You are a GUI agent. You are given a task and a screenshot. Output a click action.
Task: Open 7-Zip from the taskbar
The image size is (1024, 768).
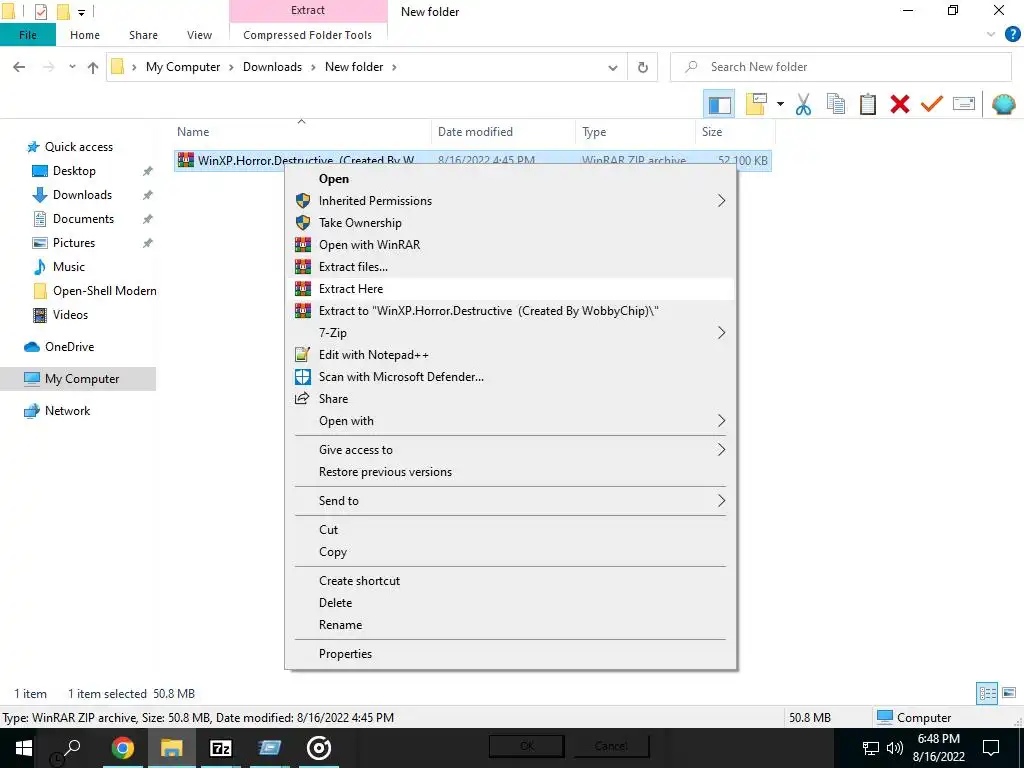click(x=220, y=748)
